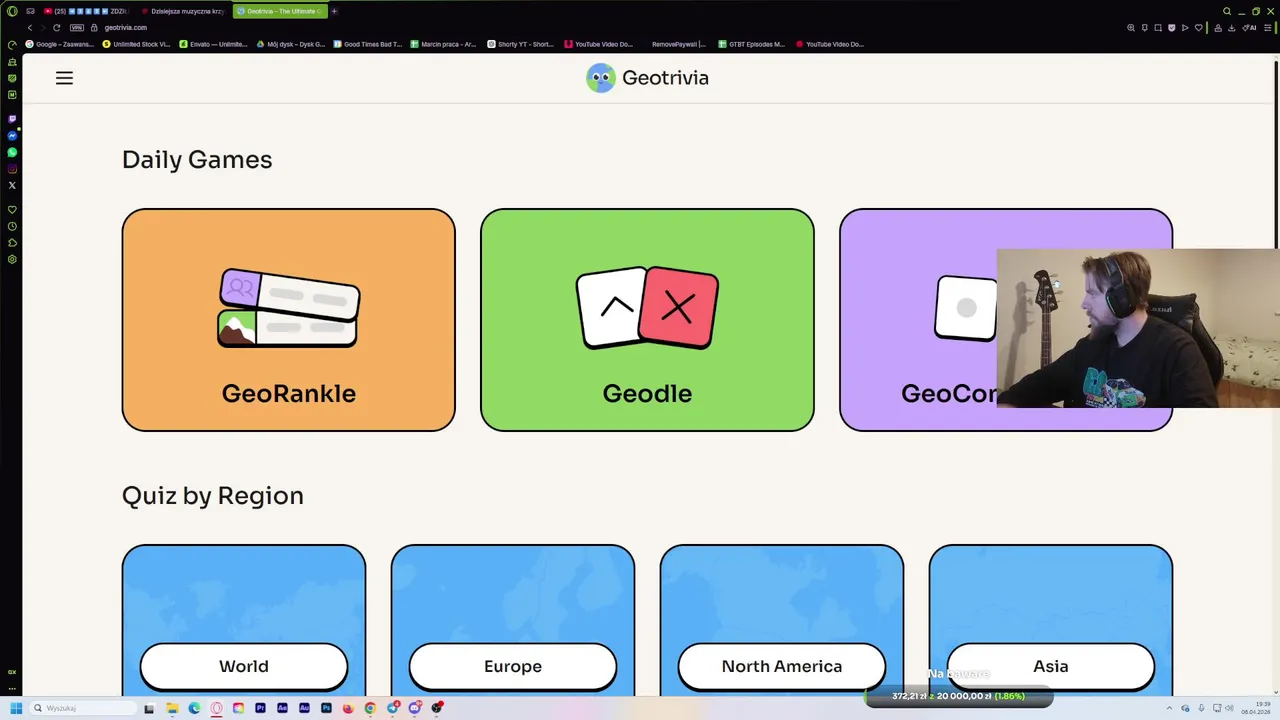The image size is (1280, 720).
Task: Open Shorty YT bookmark
Action: [x=521, y=44]
